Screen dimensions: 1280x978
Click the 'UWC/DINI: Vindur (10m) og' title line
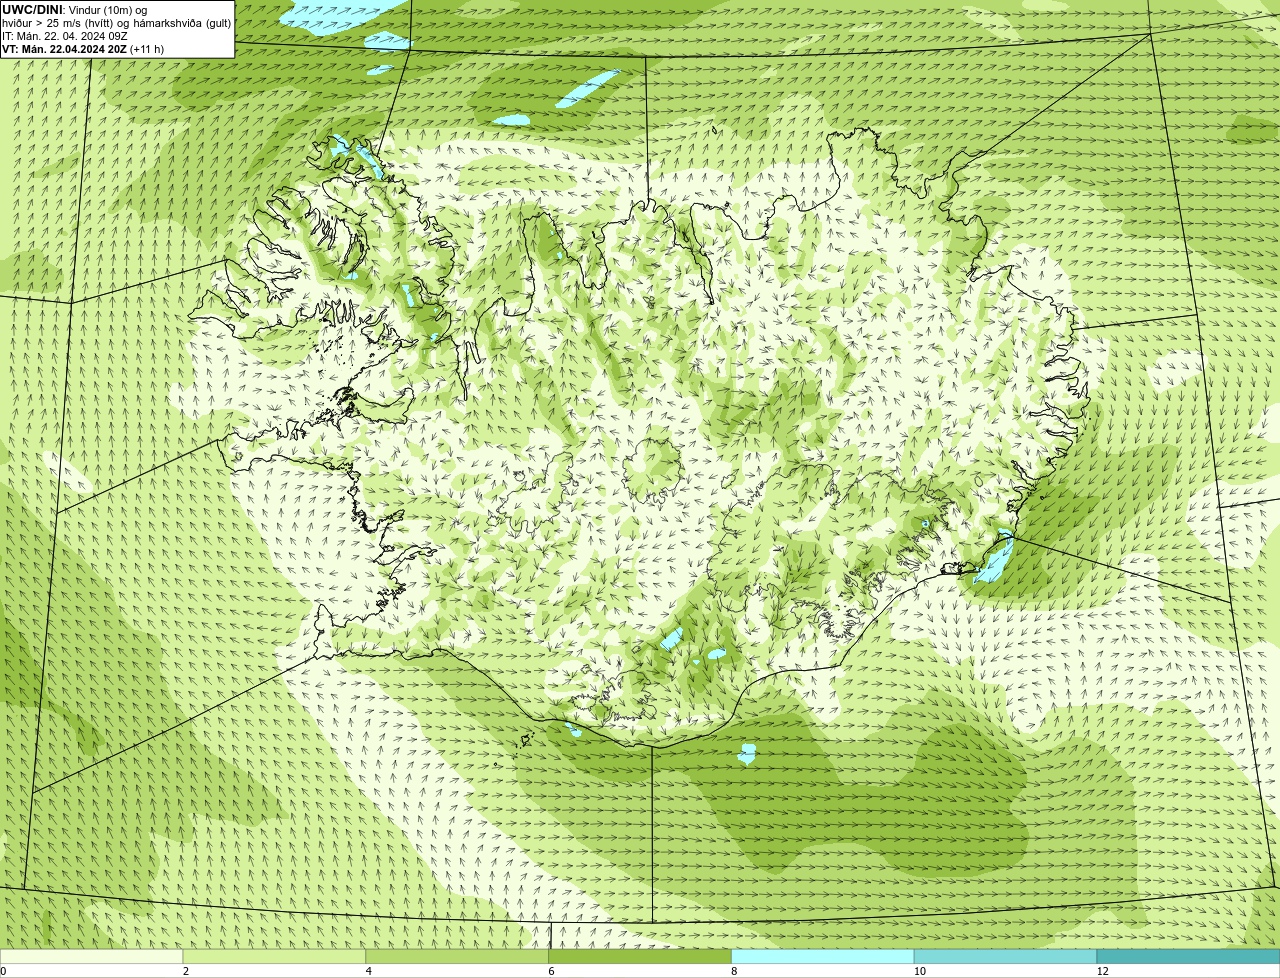pyautogui.click(x=75, y=10)
